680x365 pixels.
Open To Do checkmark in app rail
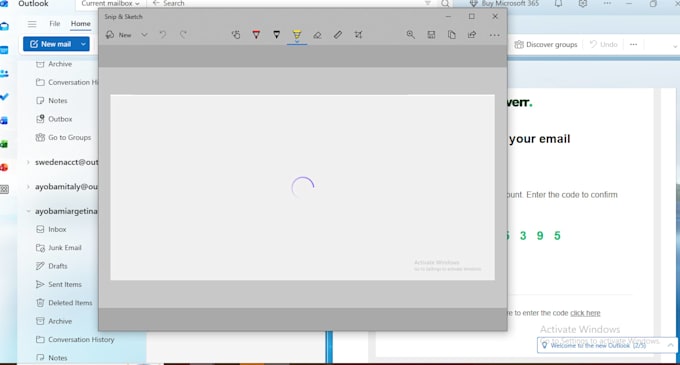pyautogui.click(x=4, y=97)
